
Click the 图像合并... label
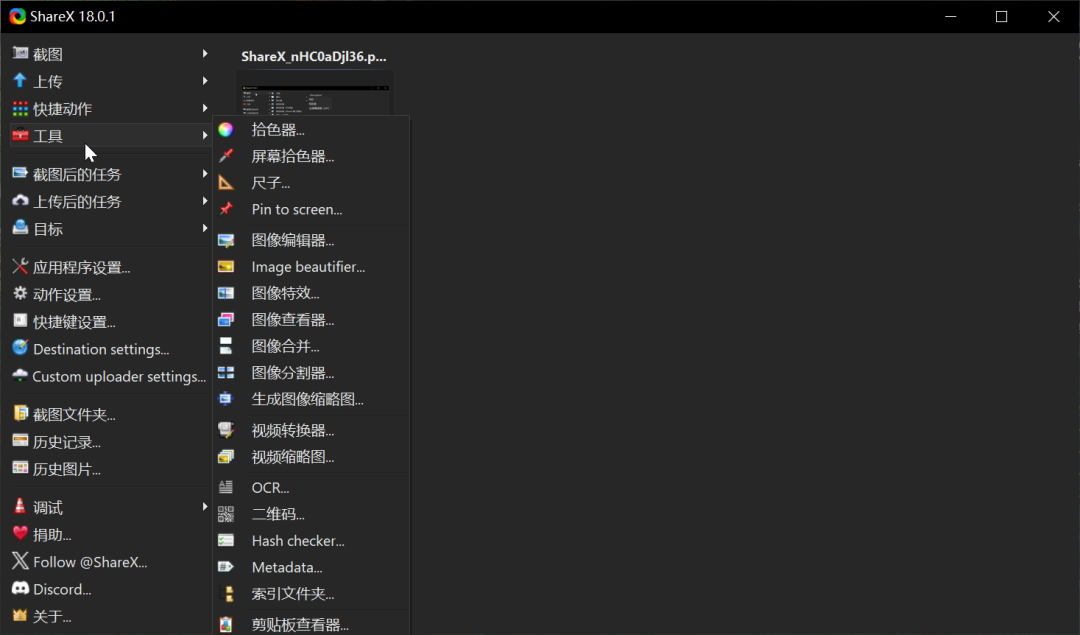286,346
